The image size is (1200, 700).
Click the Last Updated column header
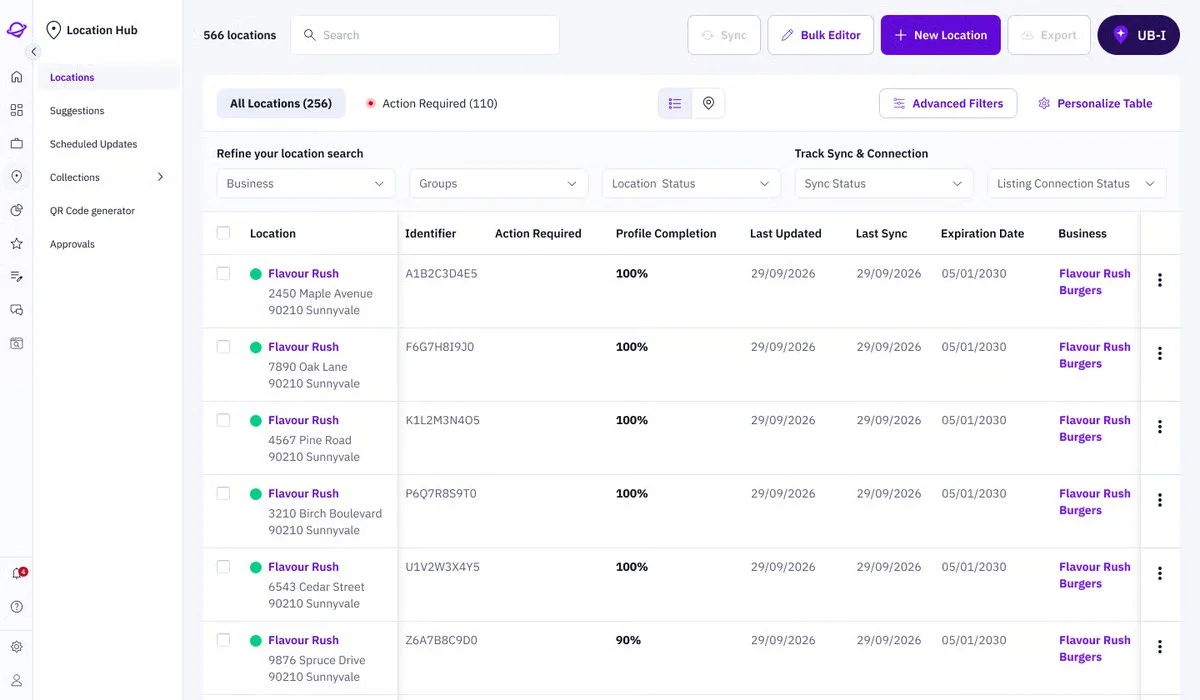(x=786, y=233)
